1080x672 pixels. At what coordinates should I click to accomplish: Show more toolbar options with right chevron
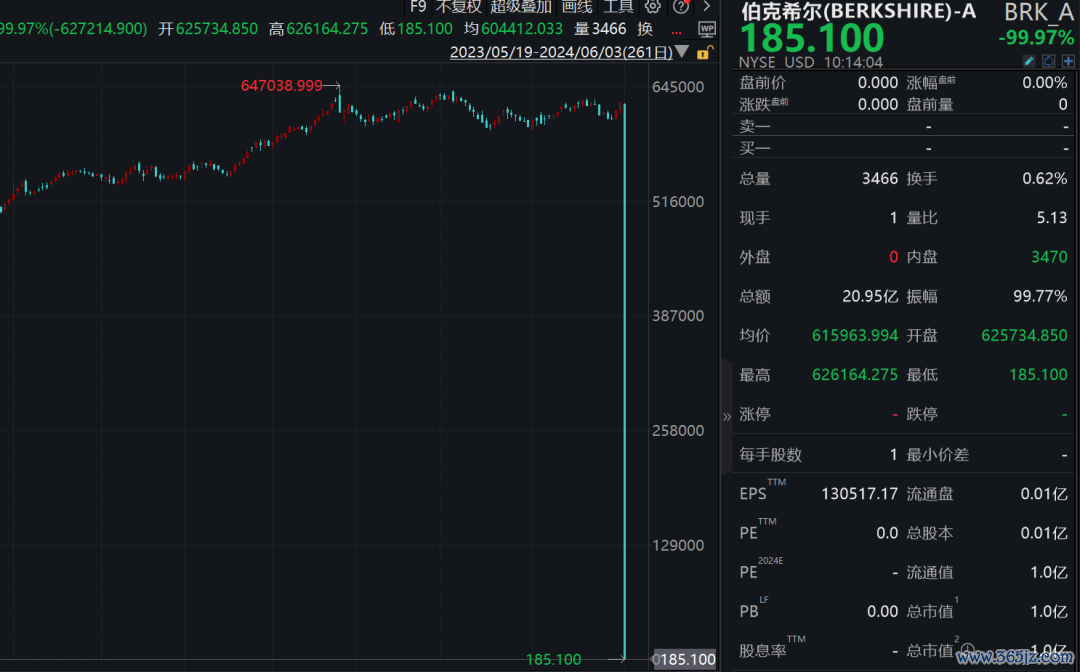coord(706,7)
